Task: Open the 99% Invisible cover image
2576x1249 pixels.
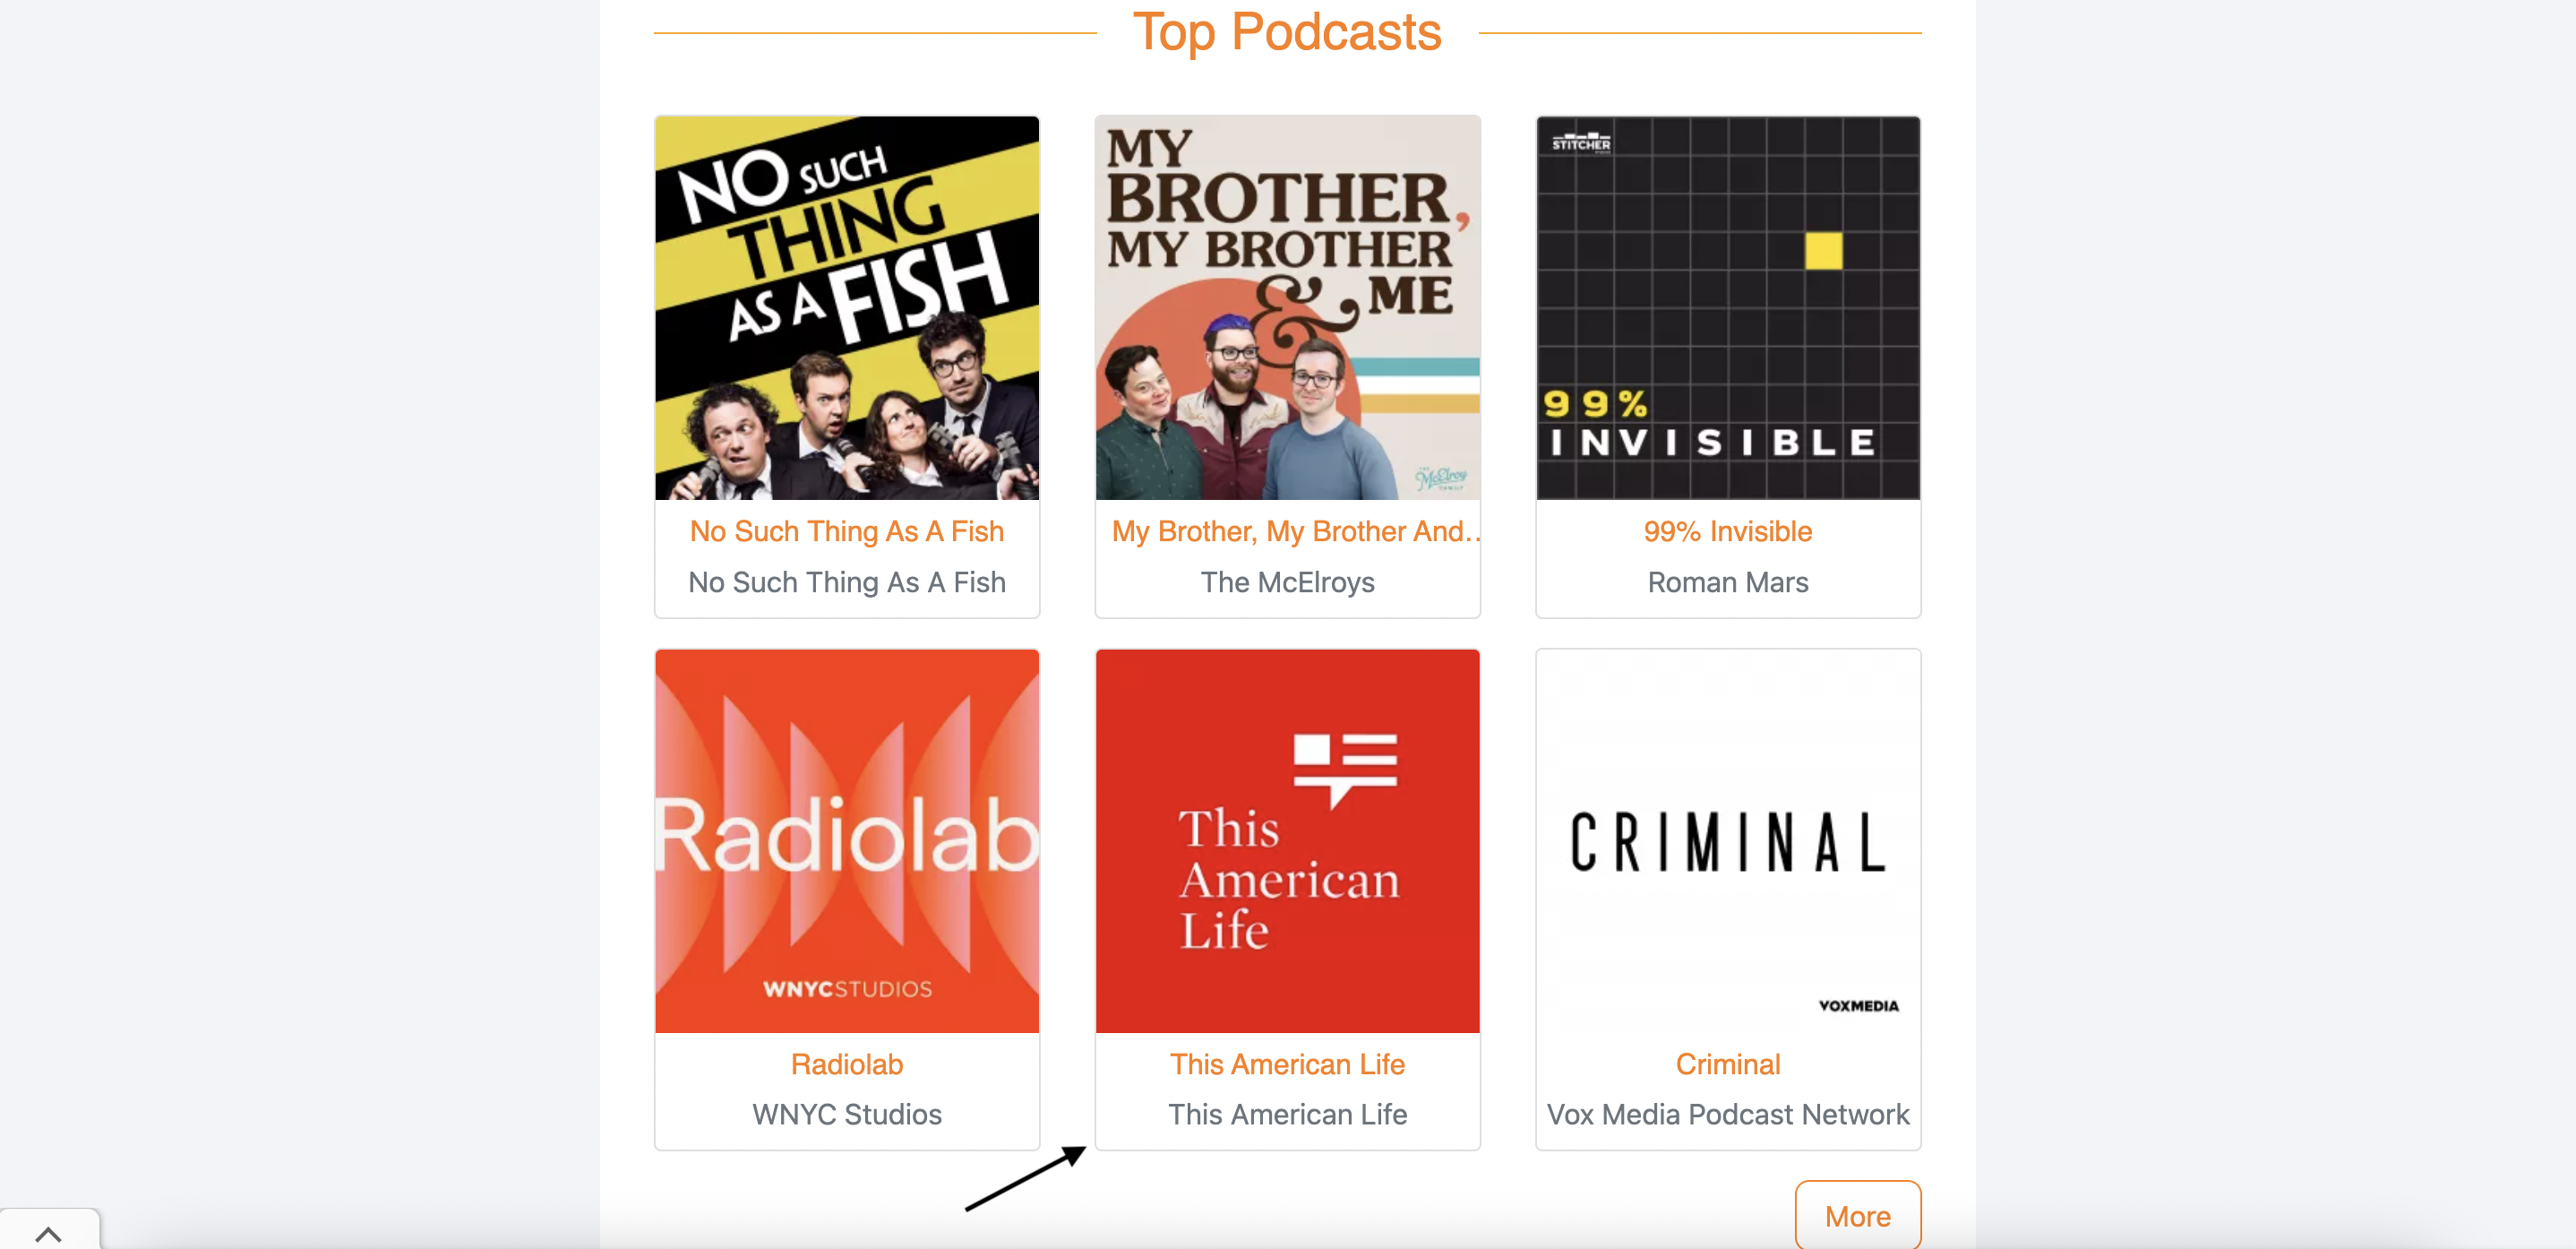Action: pyautogui.click(x=1728, y=308)
